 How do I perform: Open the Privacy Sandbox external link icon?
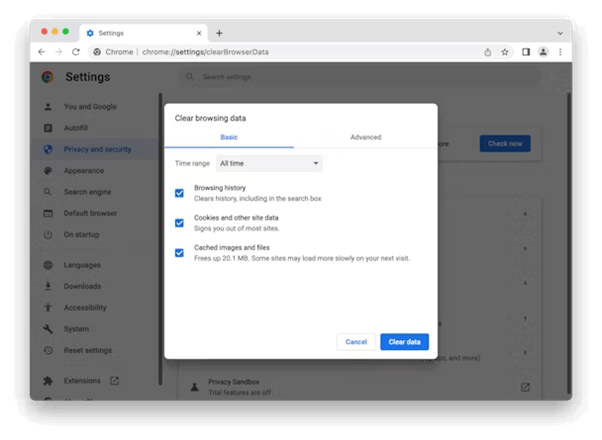tap(525, 387)
